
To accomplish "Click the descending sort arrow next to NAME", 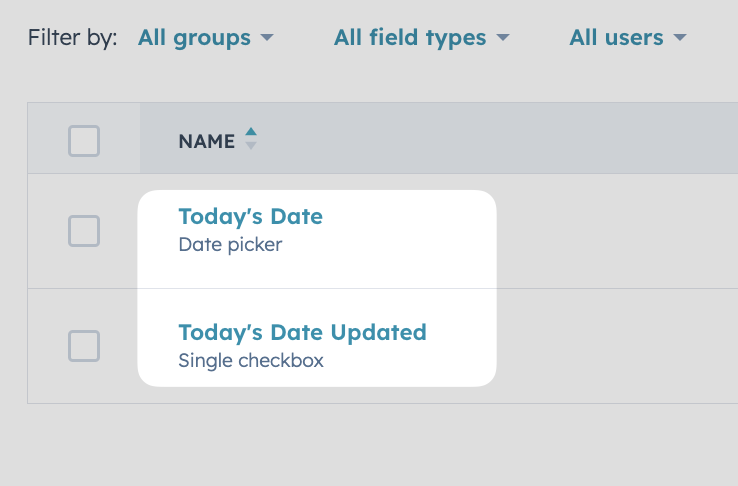I will [x=251, y=146].
